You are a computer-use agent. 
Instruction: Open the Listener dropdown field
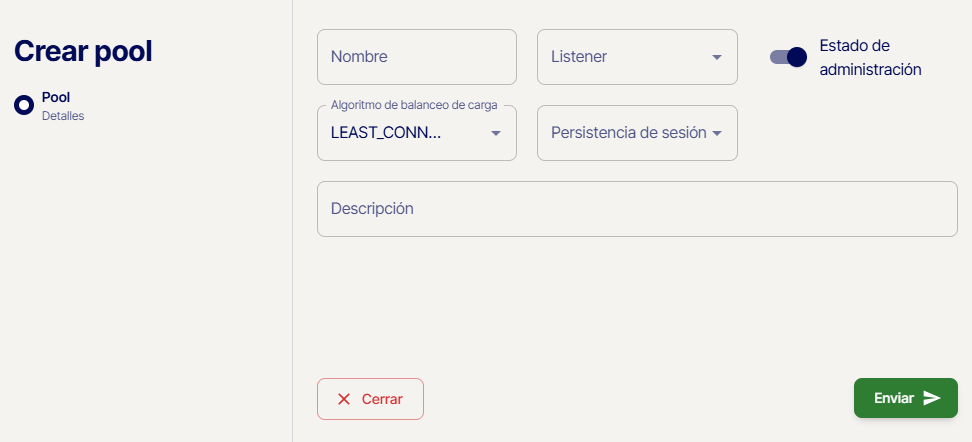pos(625,57)
